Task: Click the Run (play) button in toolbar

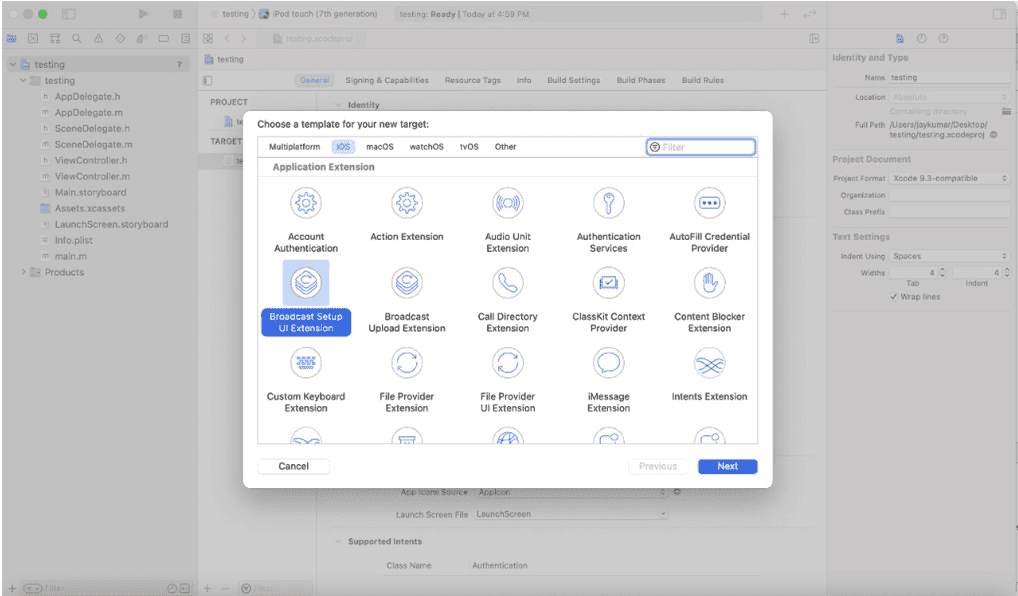Action: (143, 14)
